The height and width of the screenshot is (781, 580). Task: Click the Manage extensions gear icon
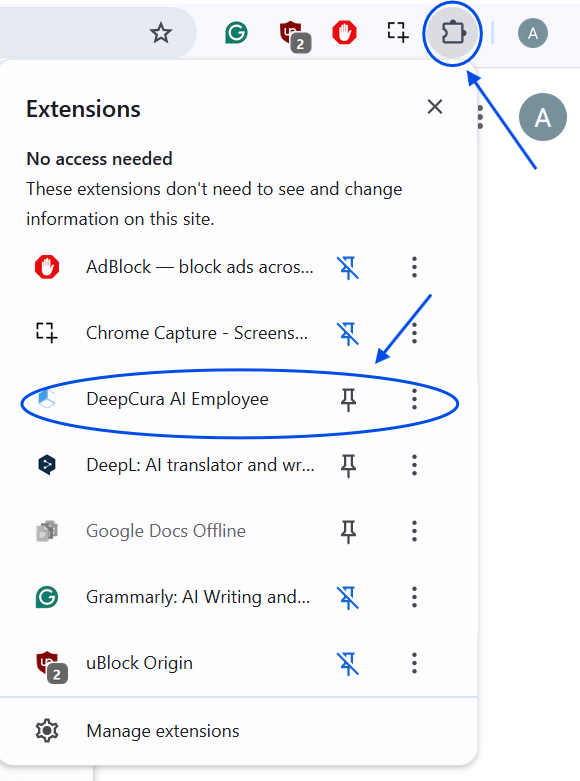(47, 731)
